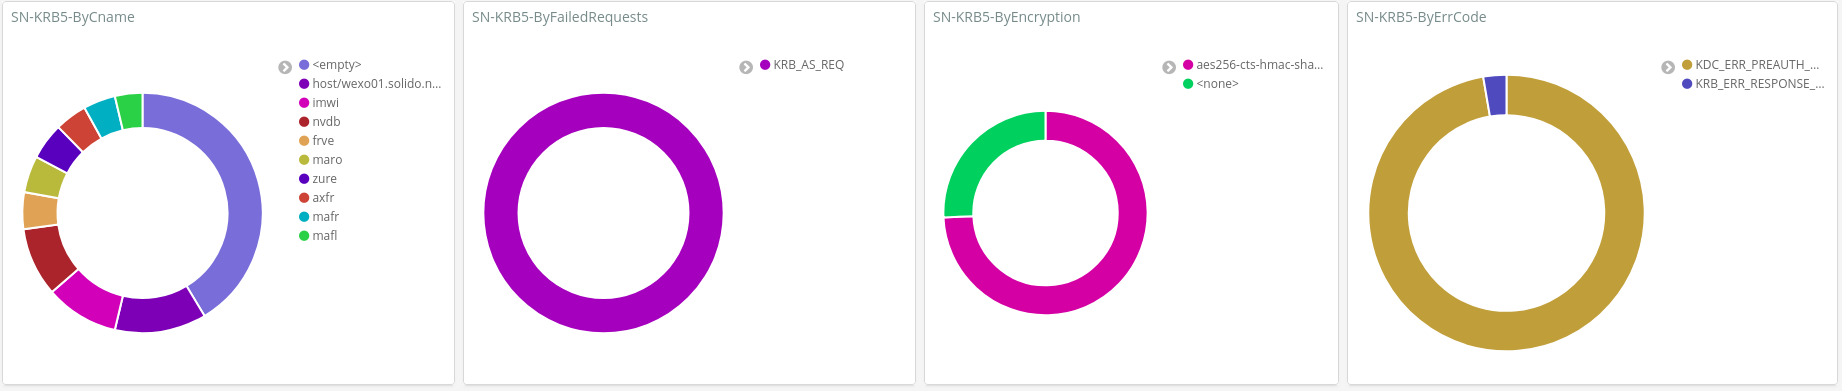Viewport: 1842px width, 391px height.
Task: Click the frve legend dot
Action: [304, 141]
